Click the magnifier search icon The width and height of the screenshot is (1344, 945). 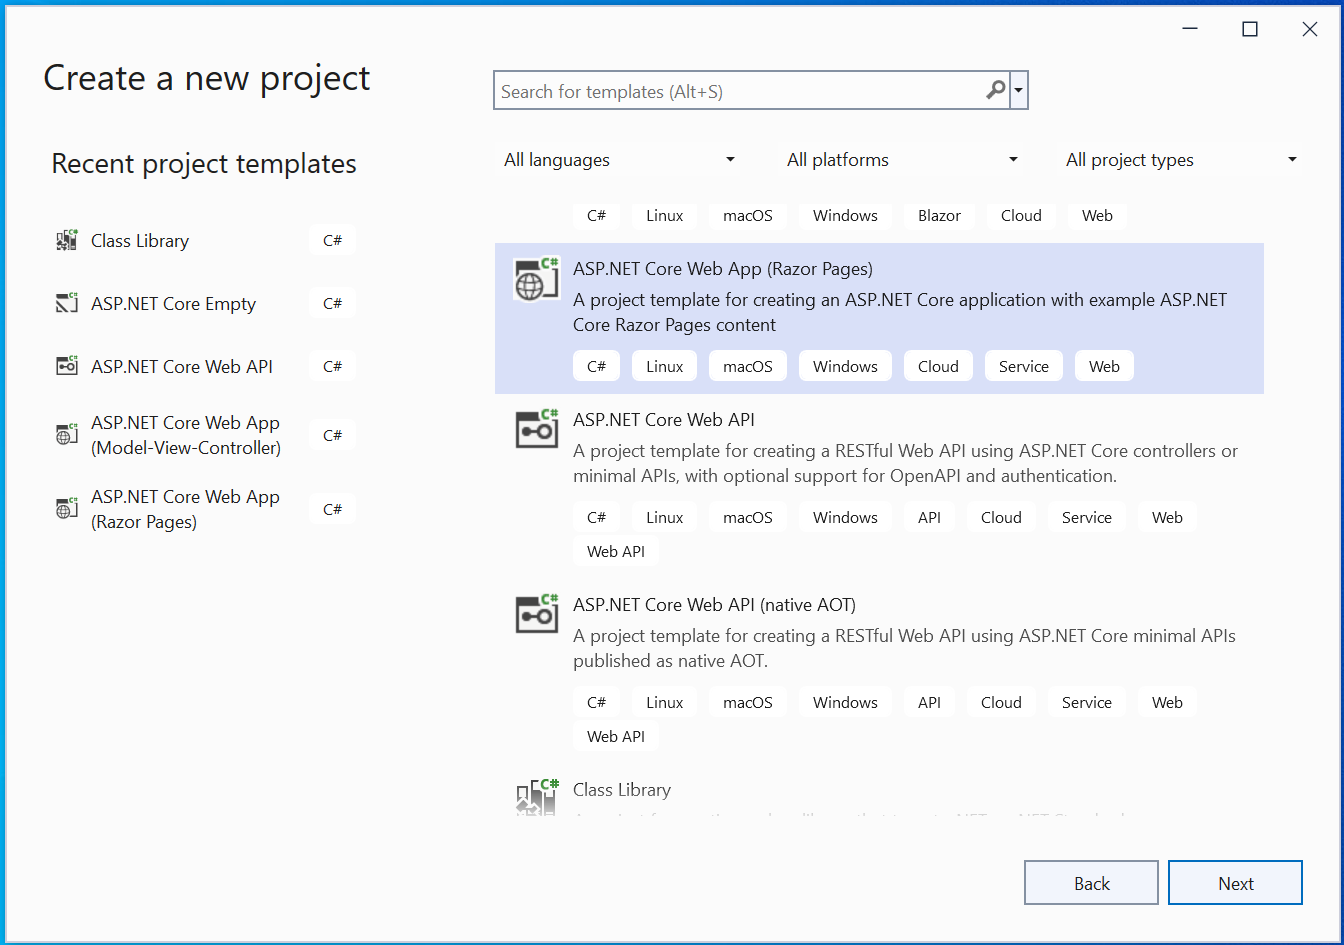[x=996, y=90]
